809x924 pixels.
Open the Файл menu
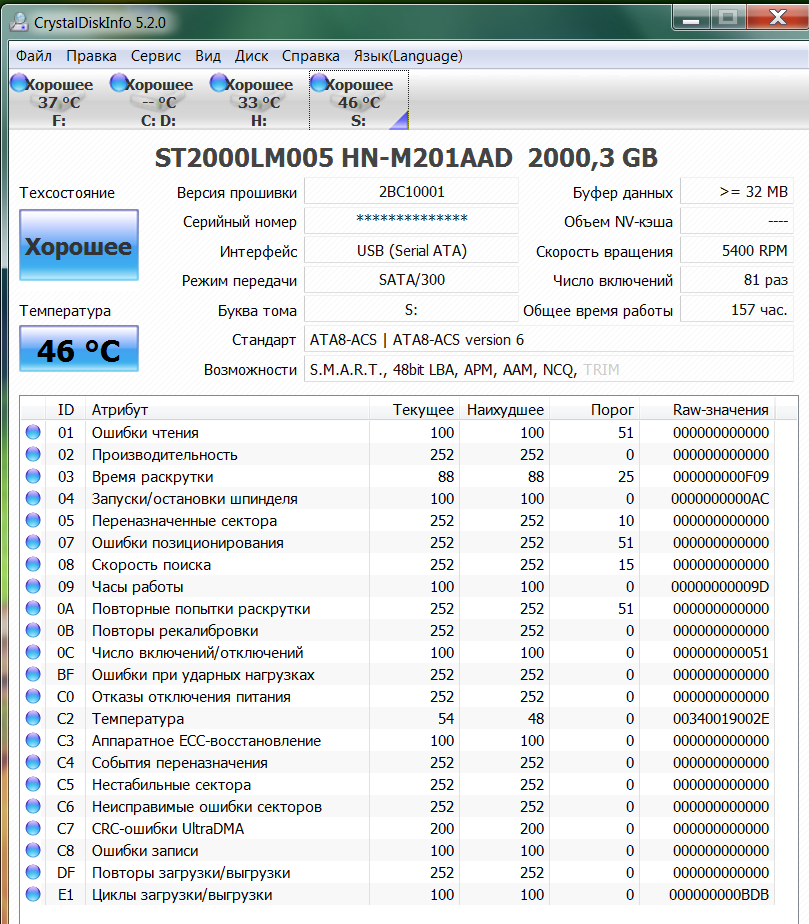click(x=34, y=56)
